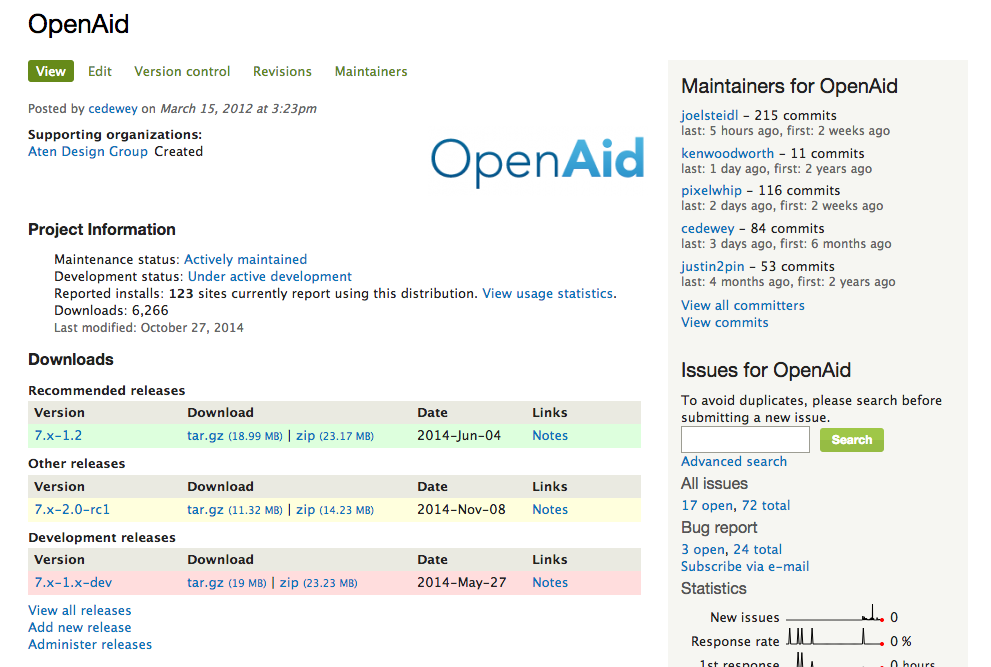This screenshot has width=991, height=667.
Task: Click View all committers
Action: point(743,306)
